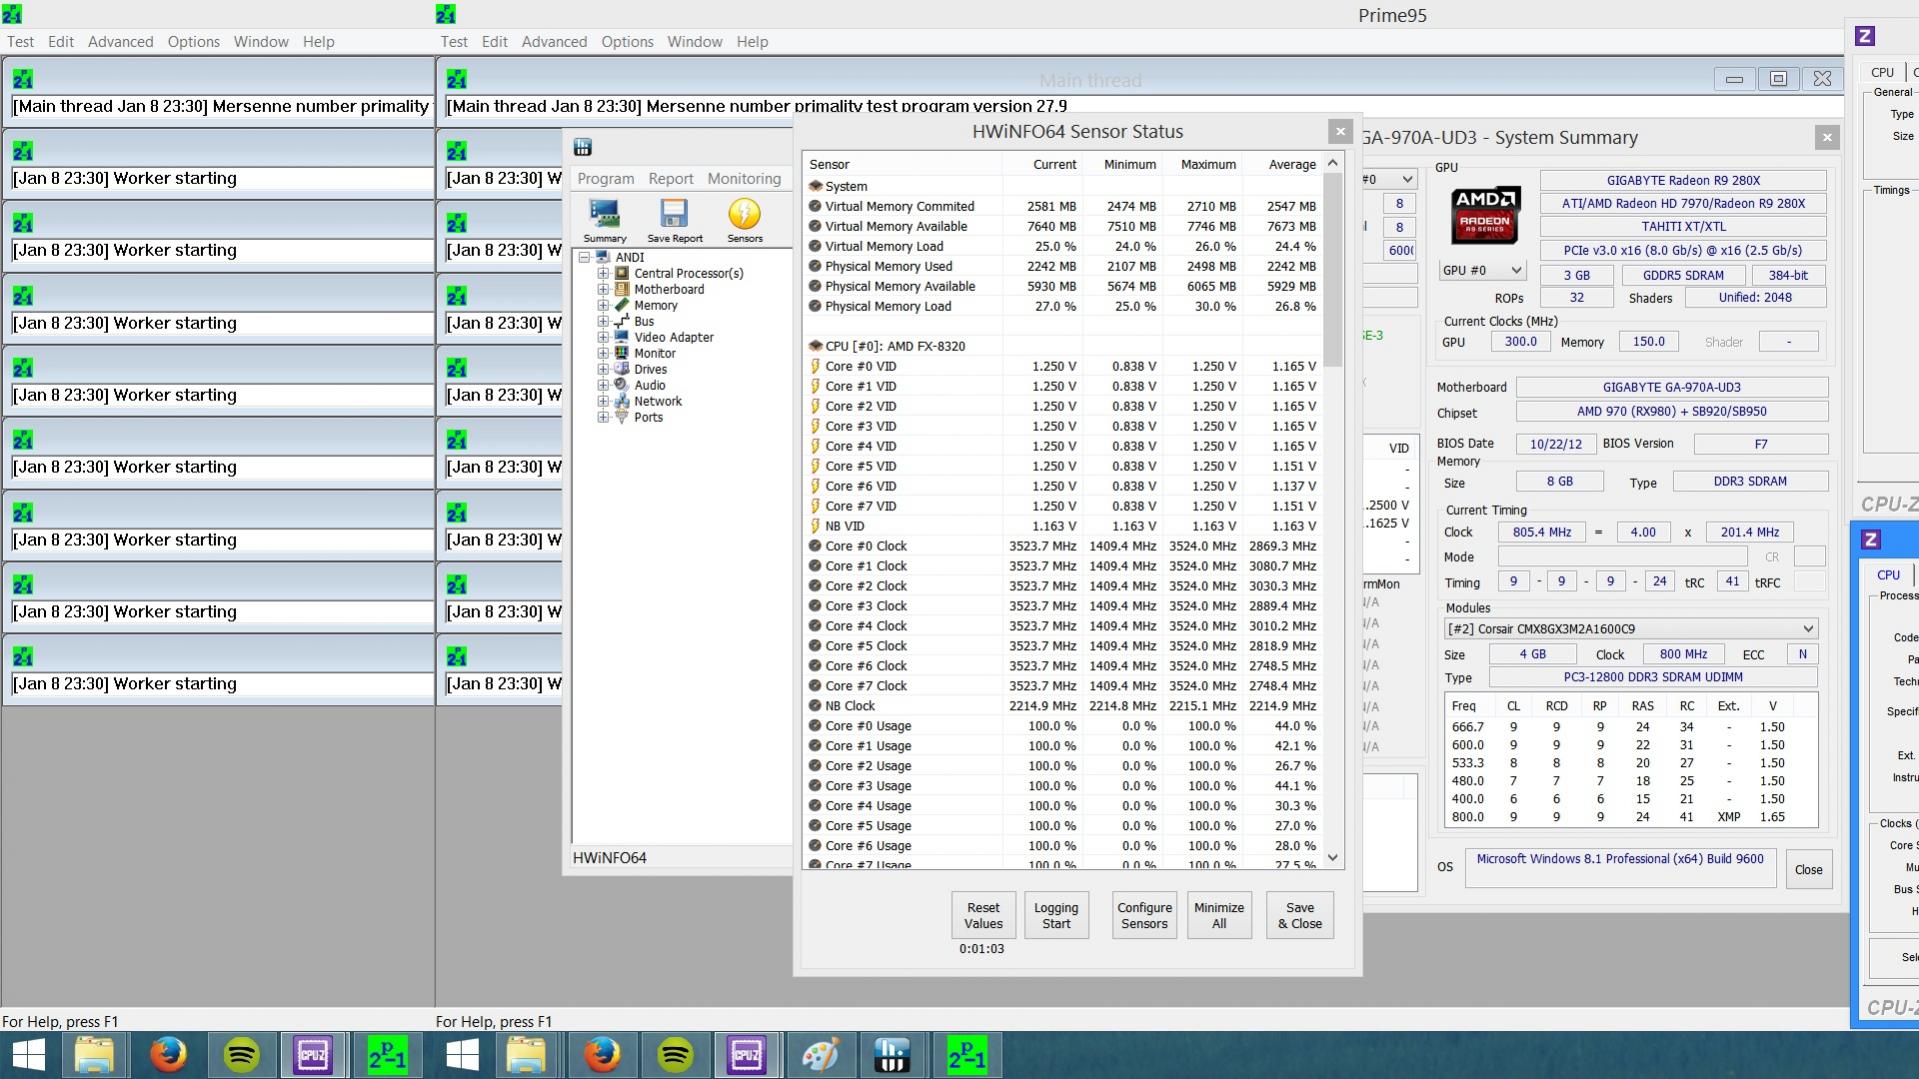Viewport: 1919px width, 1079px height.
Task: Open Help menu in the leftmost Prime95 window
Action: tap(318, 42)
